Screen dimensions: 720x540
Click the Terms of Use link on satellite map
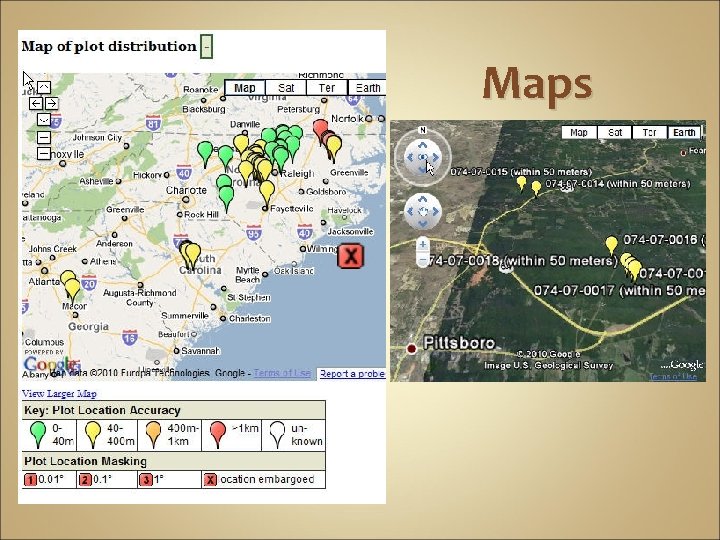pos(673,377)
